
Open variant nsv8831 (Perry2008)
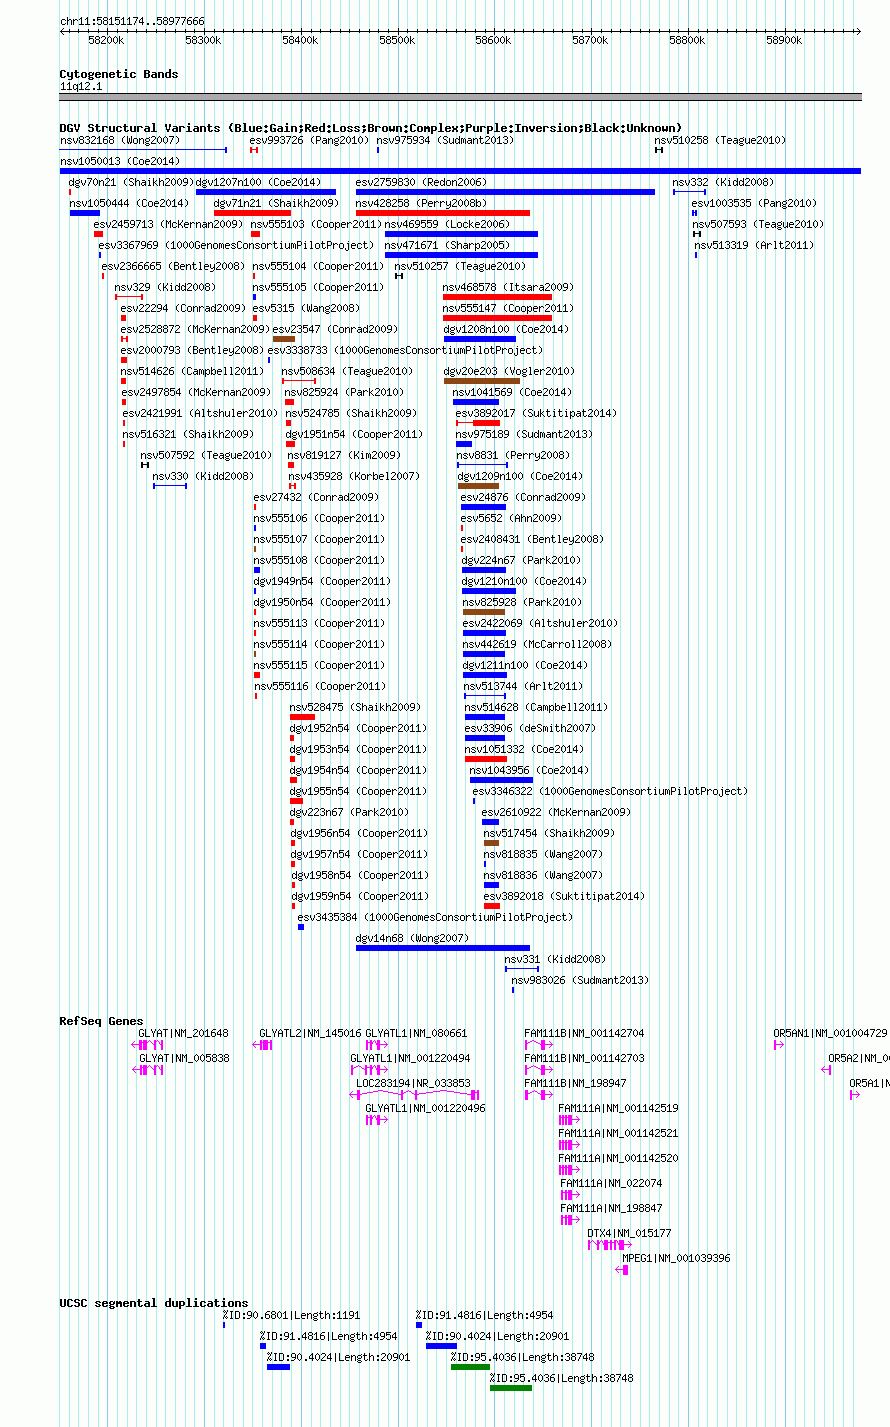[513, 456]
